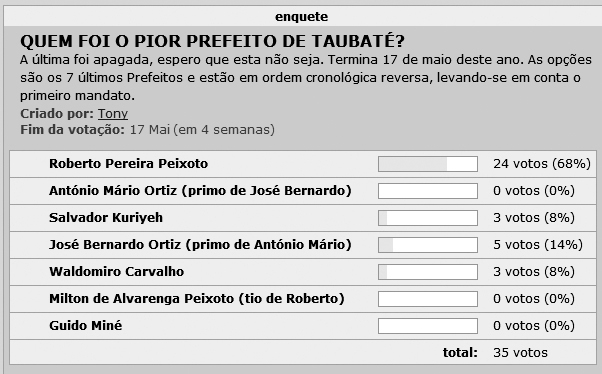
Task: Click the Waldomiro Carvalho vote bar
Action: 428,272
